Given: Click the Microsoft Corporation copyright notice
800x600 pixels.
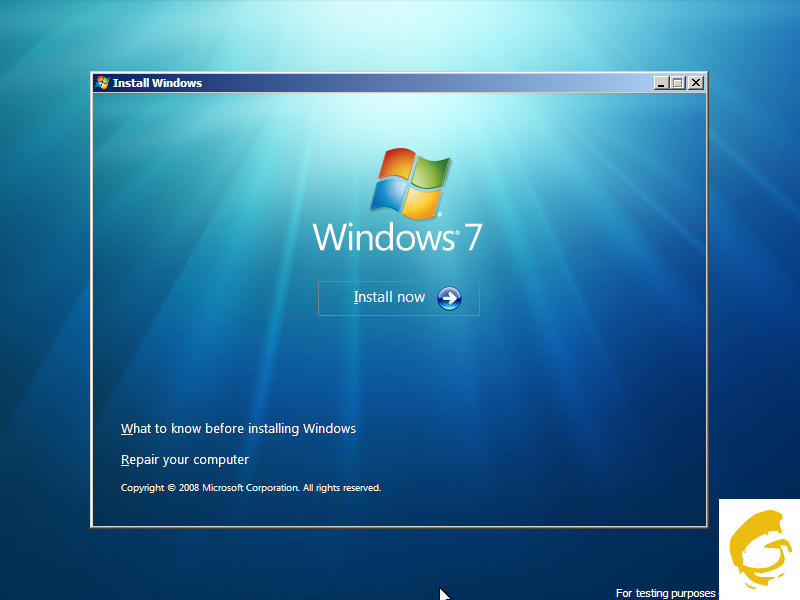Looking at the screenshot, I should tap(251, 488).
